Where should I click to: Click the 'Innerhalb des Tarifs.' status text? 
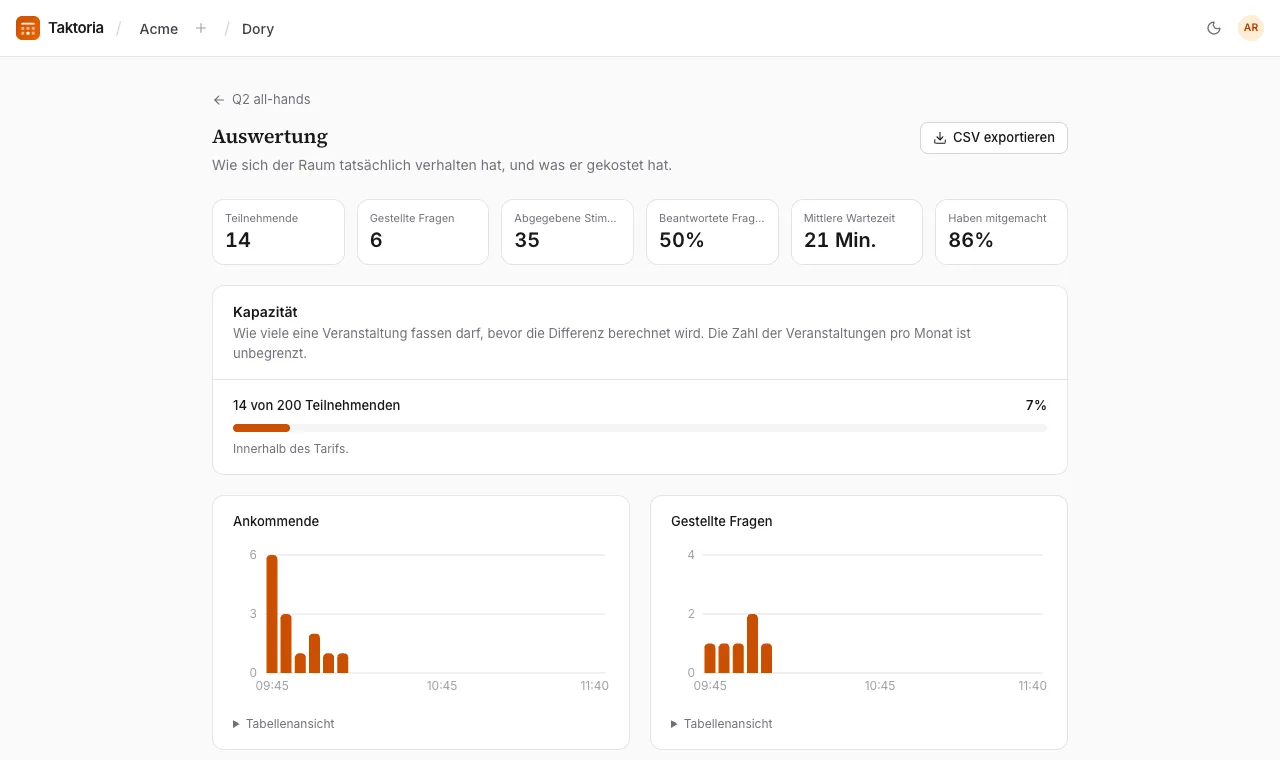click(291, 449)
